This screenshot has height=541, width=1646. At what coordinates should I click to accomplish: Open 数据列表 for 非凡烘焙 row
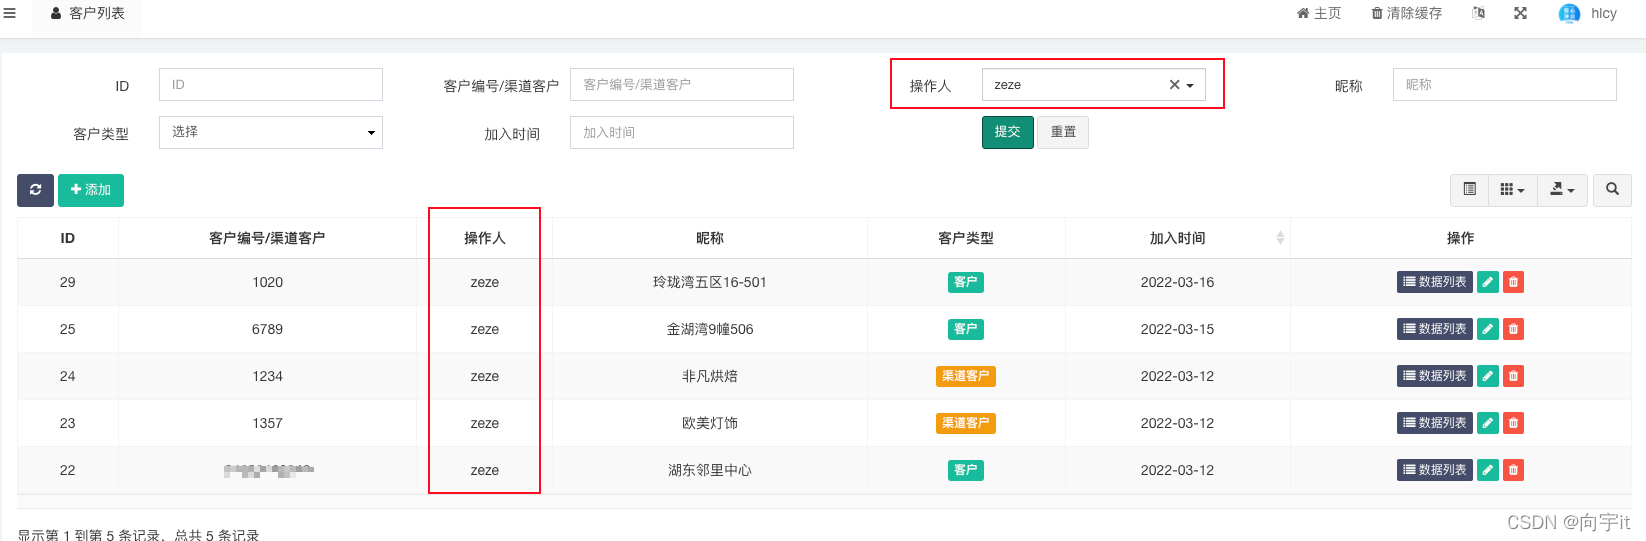tap(1434, 376)
